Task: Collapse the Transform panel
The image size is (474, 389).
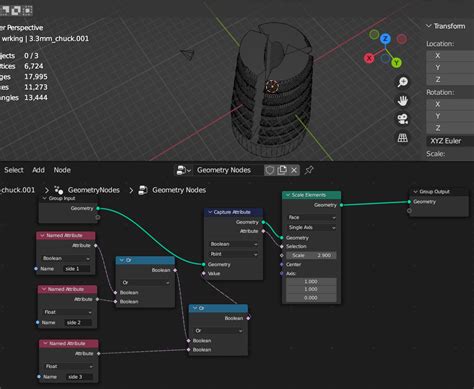Action: click(429, 26)
